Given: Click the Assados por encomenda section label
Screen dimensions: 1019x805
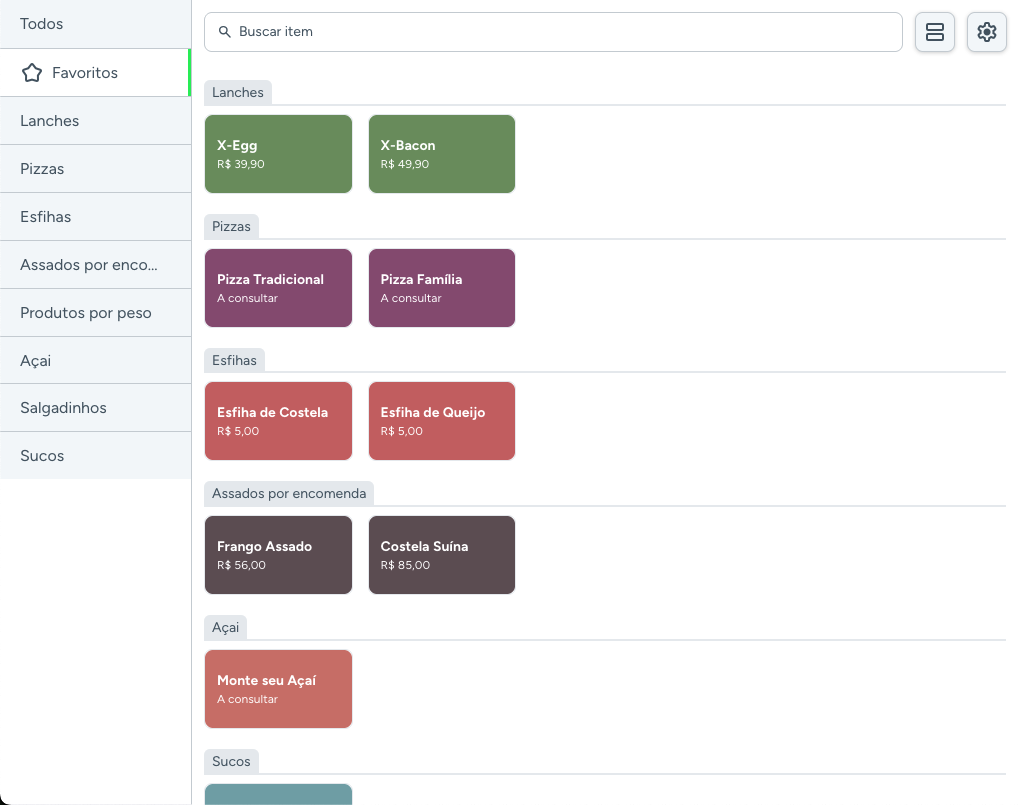Looking at the screenshot, I should [289, 493].
